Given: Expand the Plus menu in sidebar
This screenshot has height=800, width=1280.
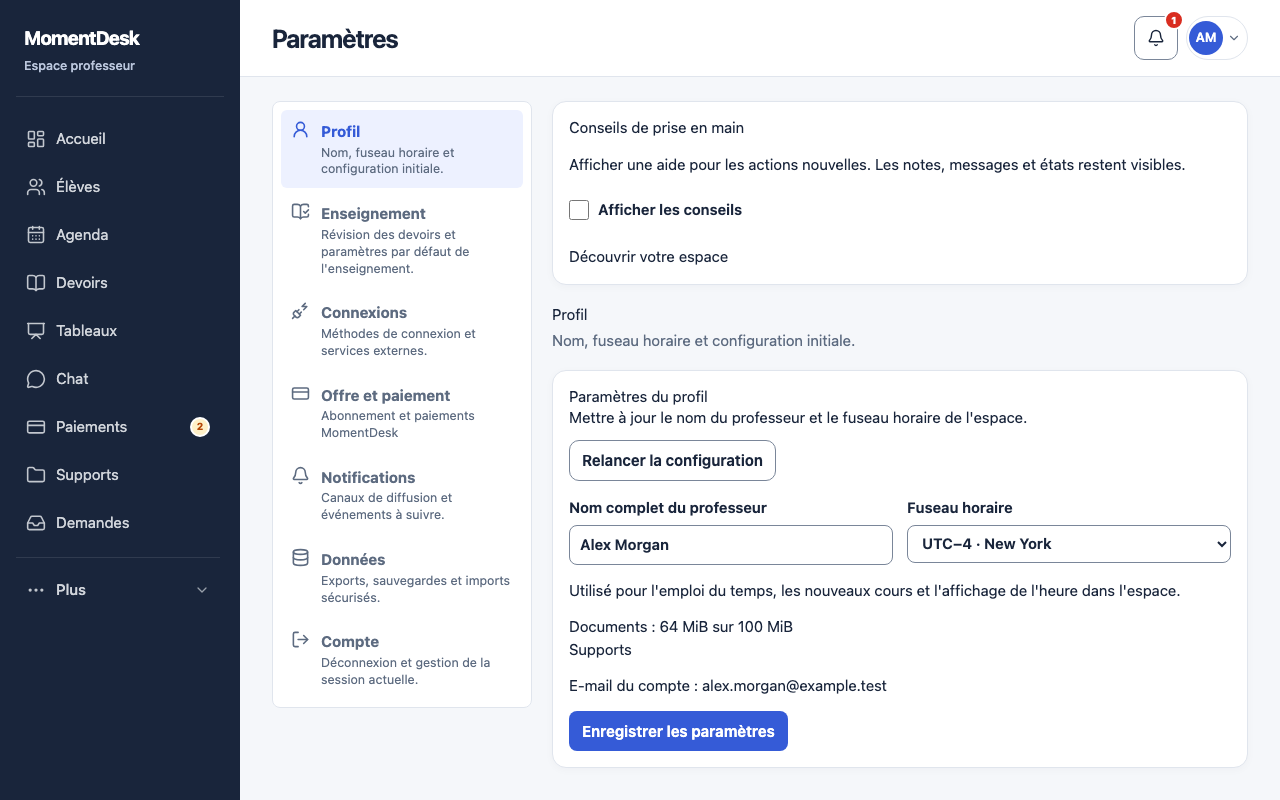Looking at the screenshot, I should [x=118, y=590].
